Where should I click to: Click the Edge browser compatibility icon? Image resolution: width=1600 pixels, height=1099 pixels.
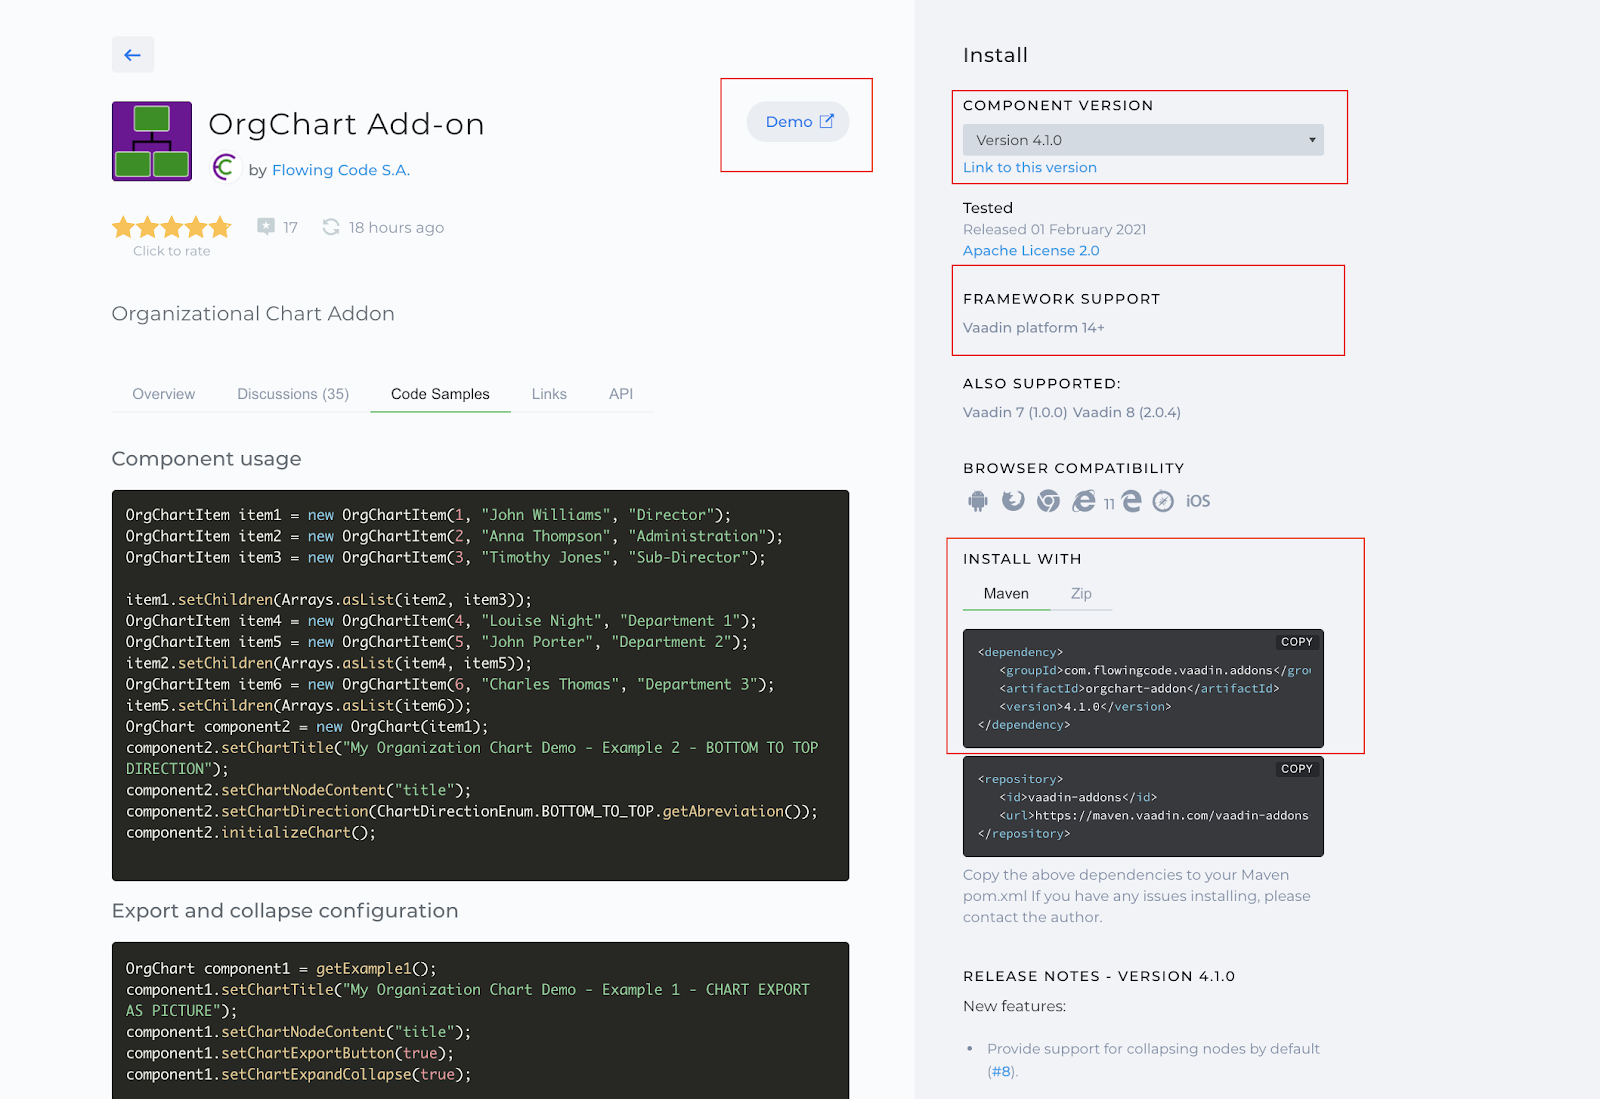point(1131,501)
